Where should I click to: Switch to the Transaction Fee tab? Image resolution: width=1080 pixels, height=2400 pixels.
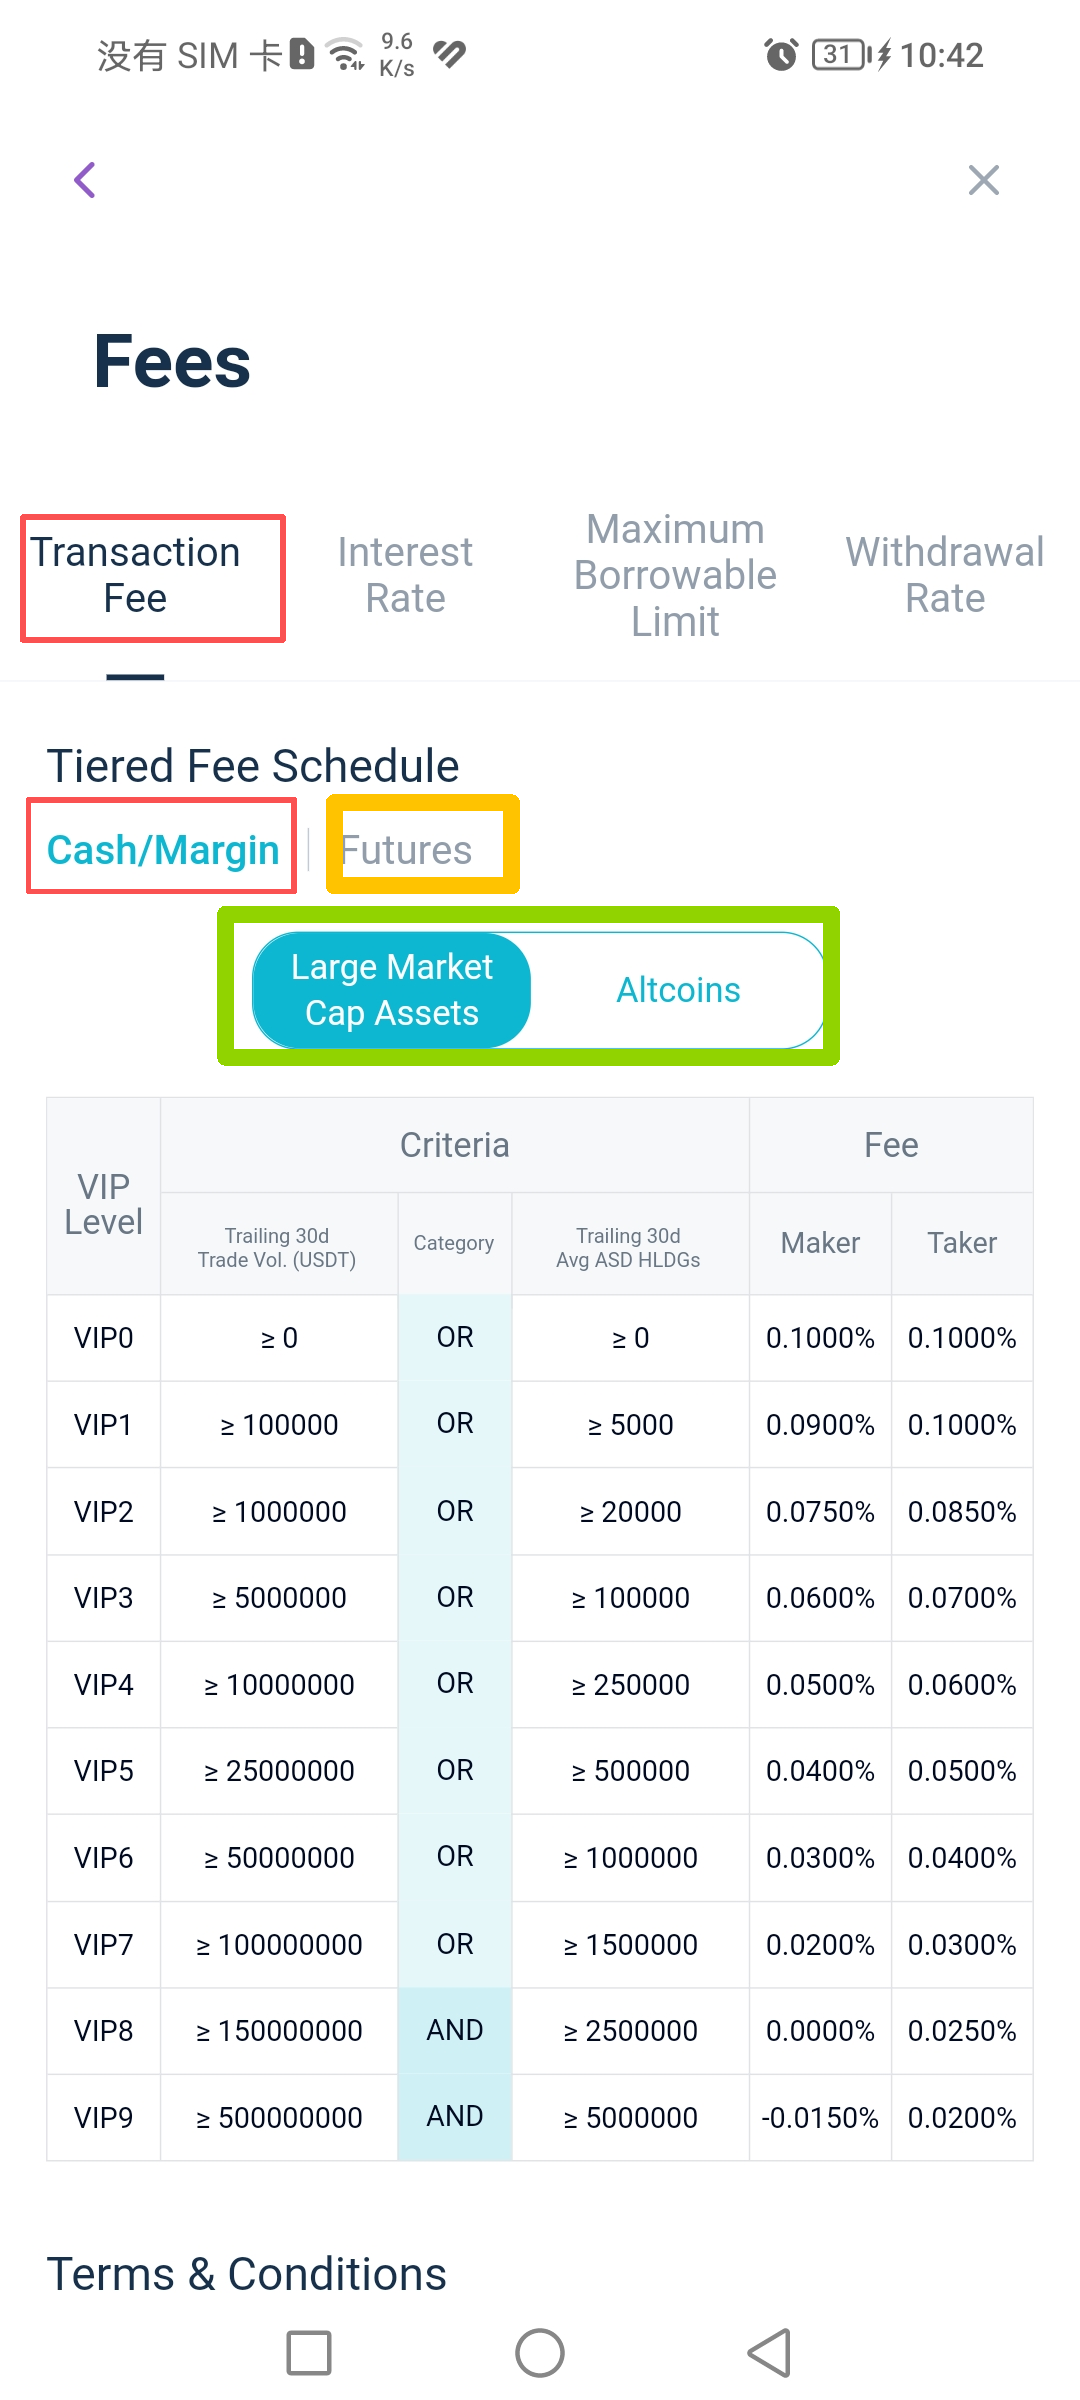pos(136,576)
